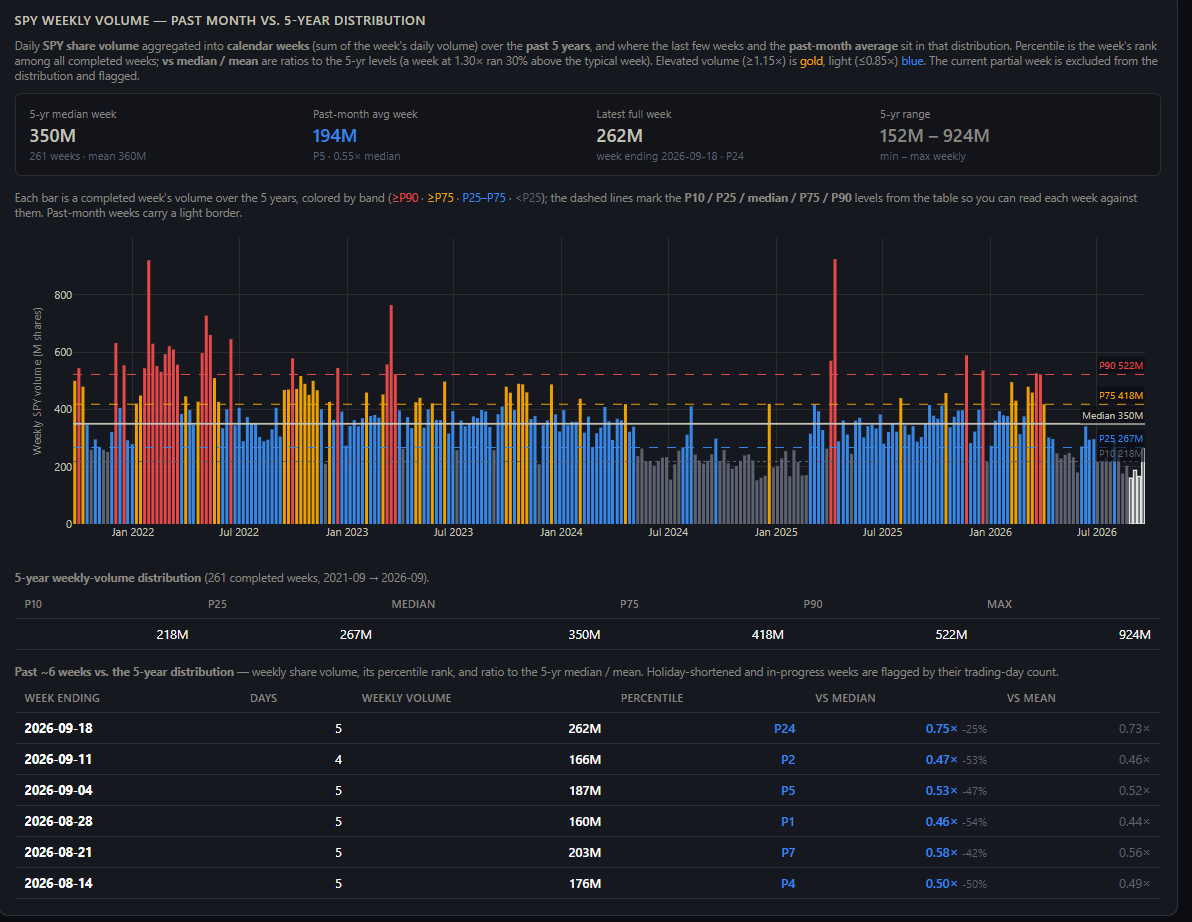This screenshot has width=1192, height=922.
Task: Click the 'P24' percentile cell
Action: [x=785, y=729]
